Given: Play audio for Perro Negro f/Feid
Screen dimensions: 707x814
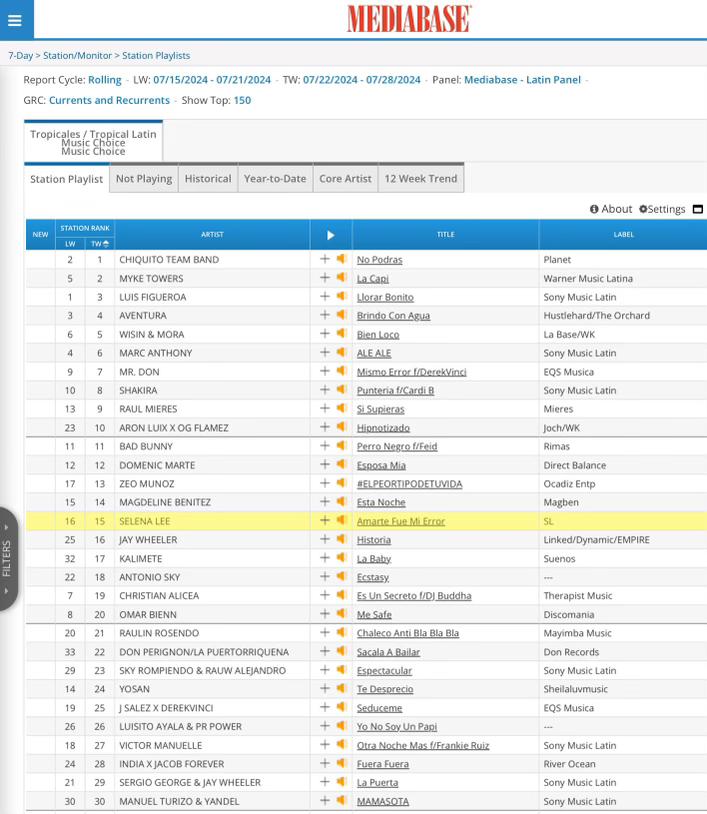Looking at the screenshot, I should [341, 445].
